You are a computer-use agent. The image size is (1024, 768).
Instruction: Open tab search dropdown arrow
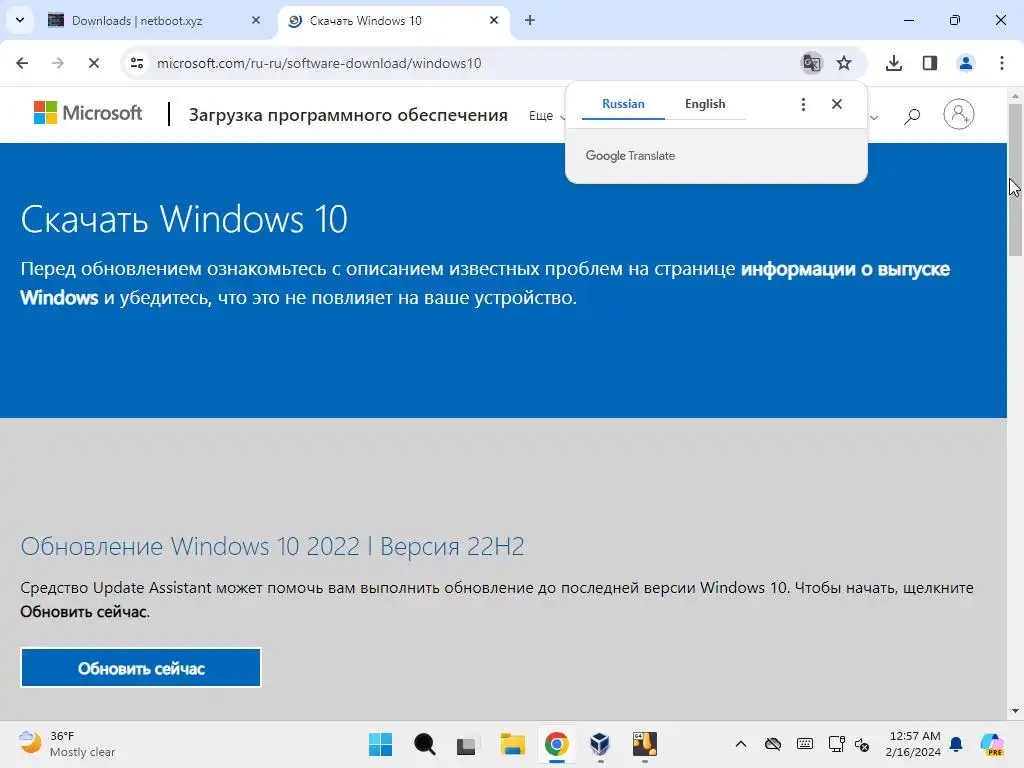pyautogui.click(x=20, y=20)
